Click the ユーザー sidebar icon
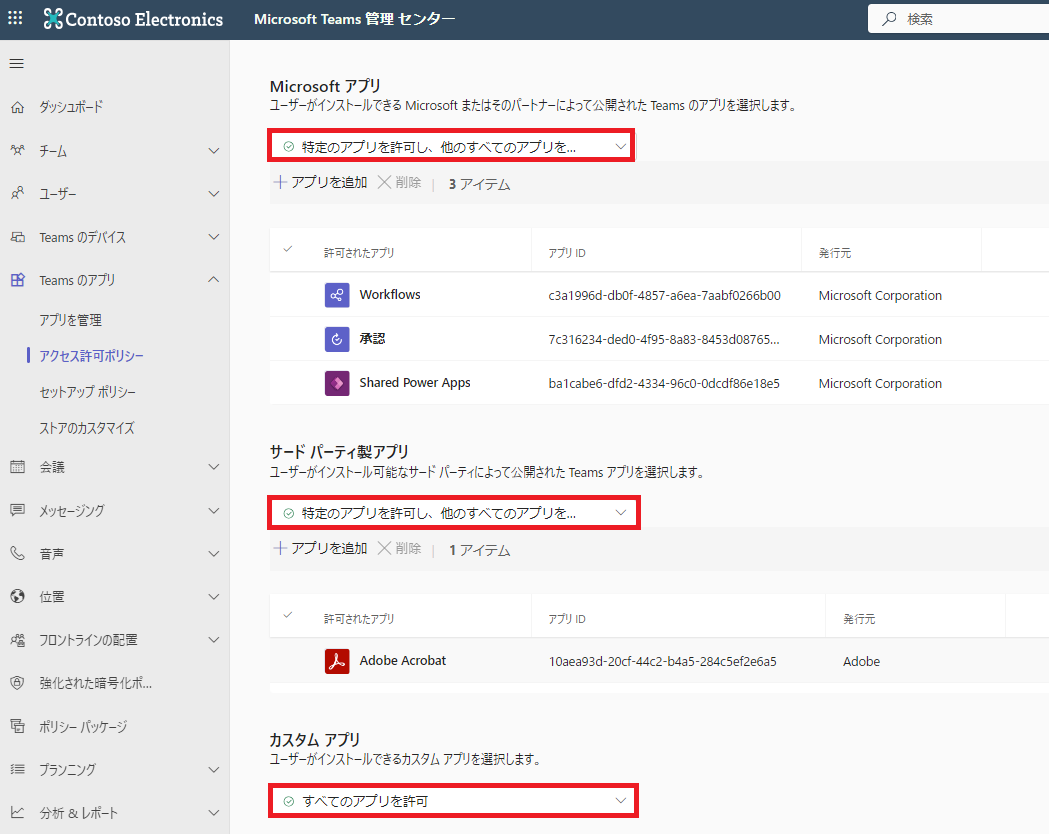The height and width of the screenshot is (834, 1049). pos(17,194)
